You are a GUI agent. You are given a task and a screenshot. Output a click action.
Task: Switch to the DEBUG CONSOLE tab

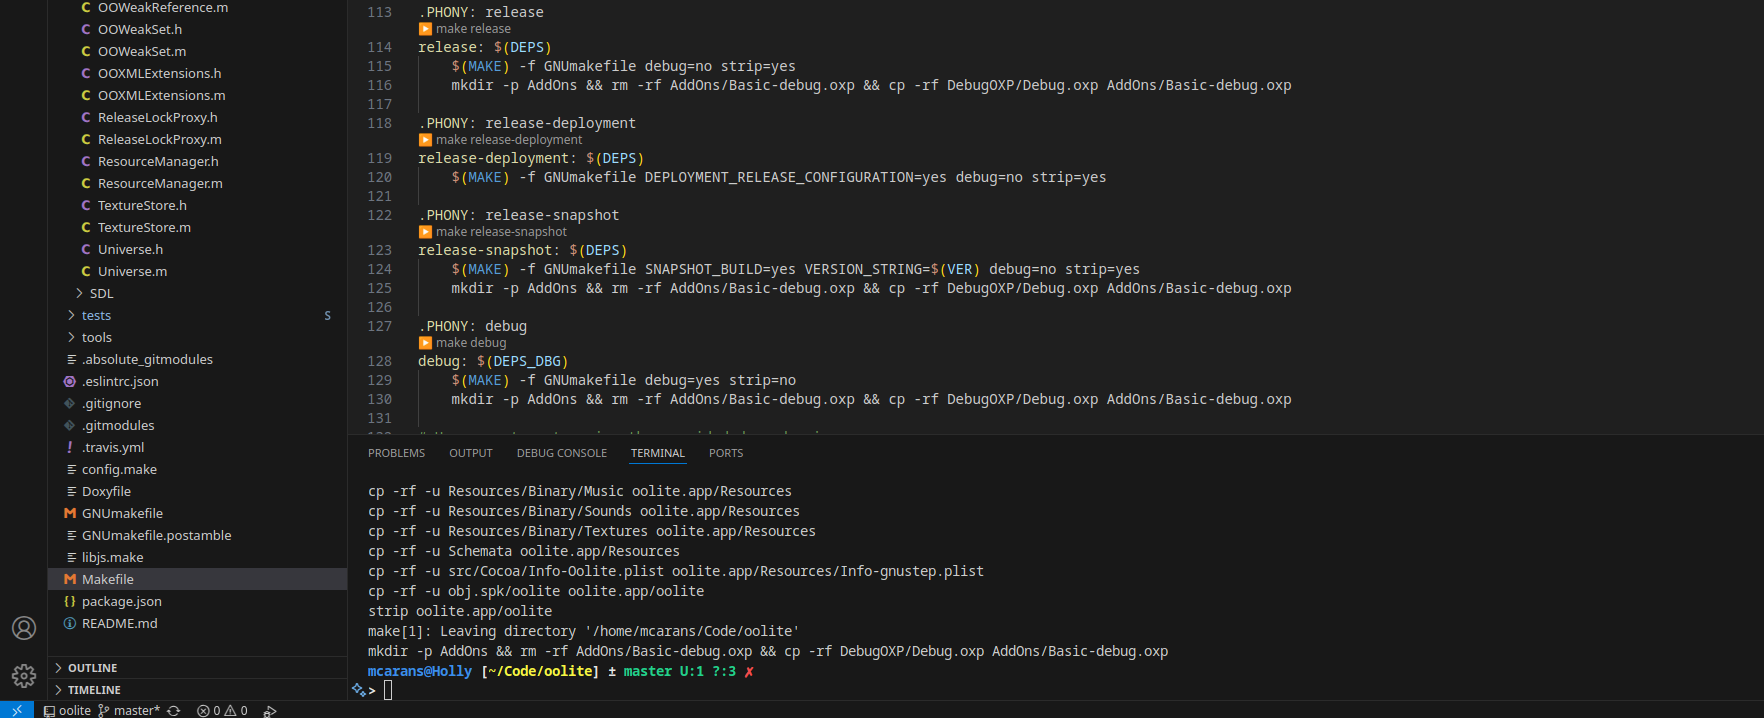[561, 453]
